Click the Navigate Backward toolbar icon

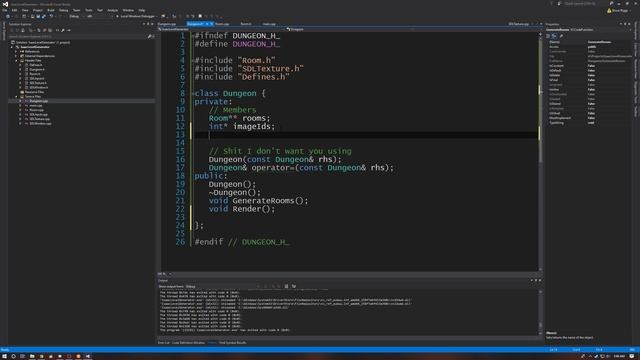8,16
